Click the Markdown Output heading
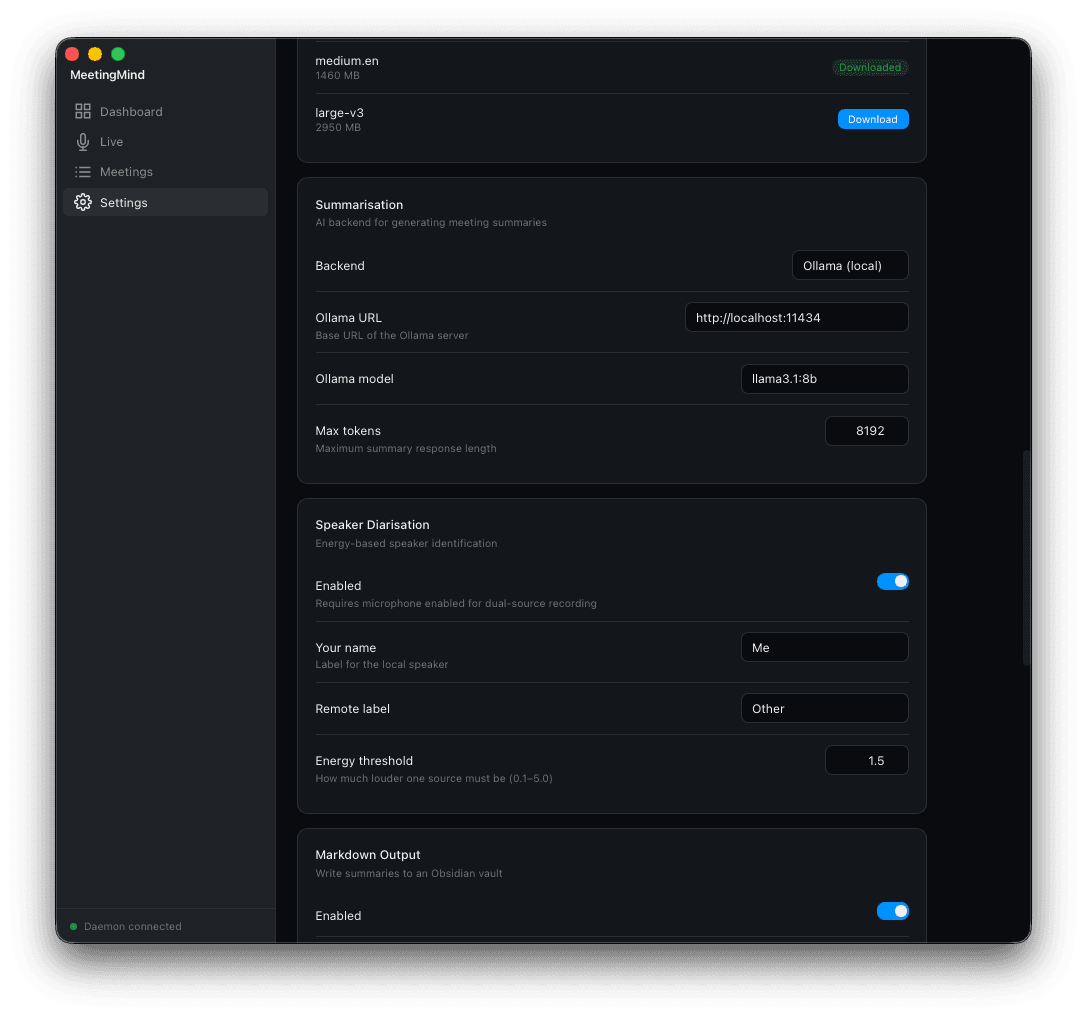Image resolution: width=1087 pixels, height=1017 pixels. [x=367, y=855]
